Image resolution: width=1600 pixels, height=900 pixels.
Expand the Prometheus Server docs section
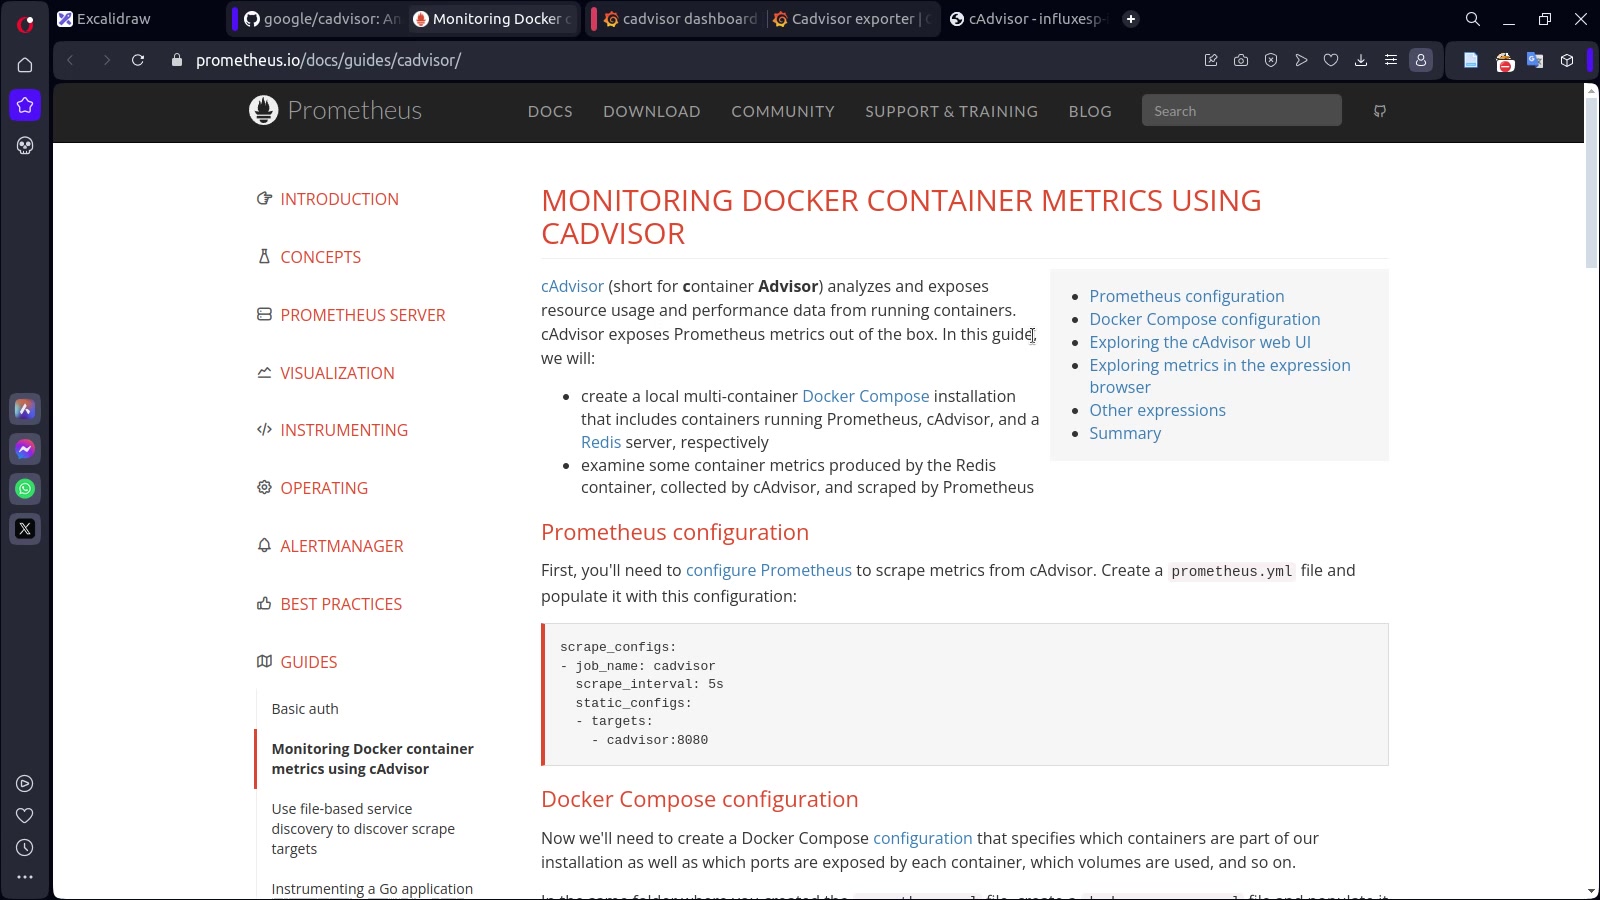pyautogui.click(x=362, y=315)
